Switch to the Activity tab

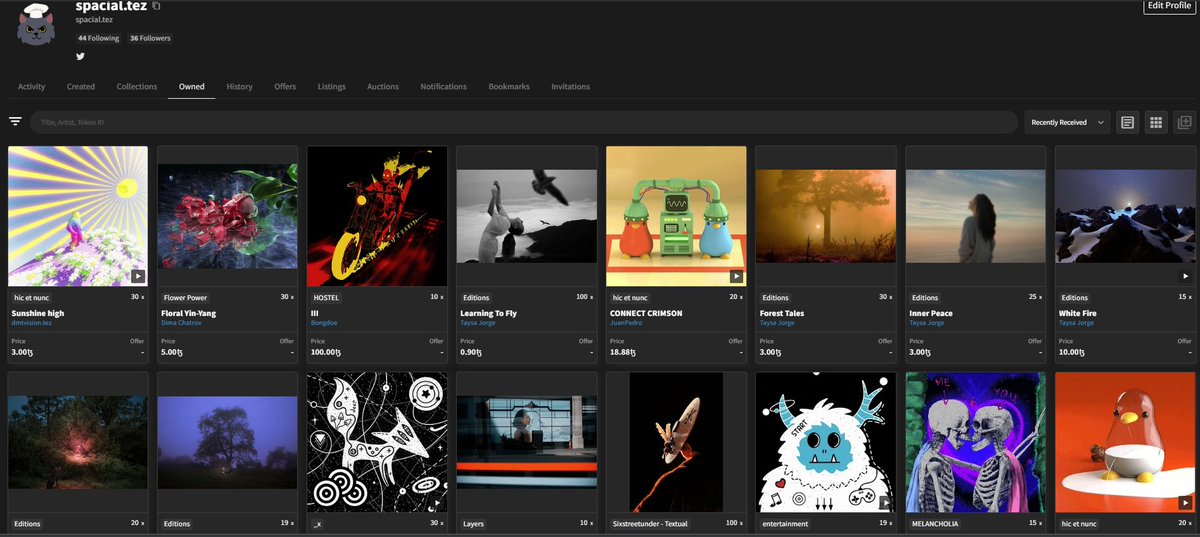(31, 87)
